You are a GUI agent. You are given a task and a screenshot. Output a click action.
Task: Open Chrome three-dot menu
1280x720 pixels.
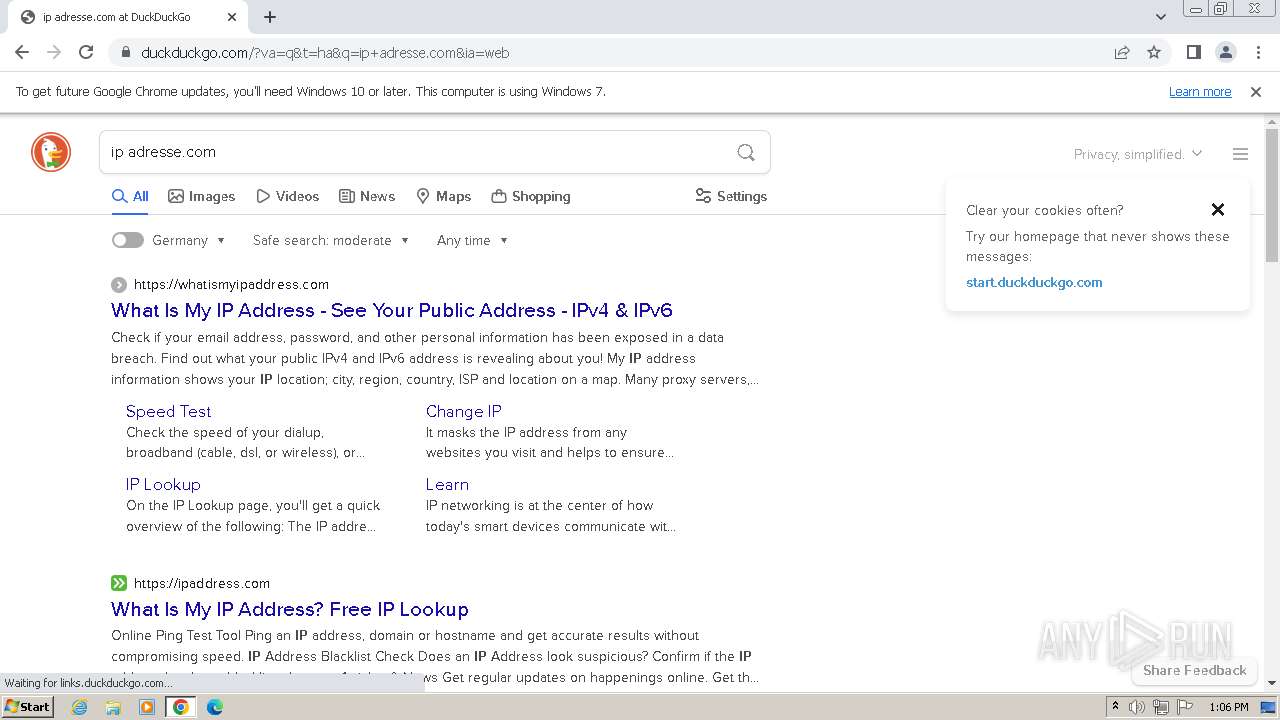(x=1258, y=52)
